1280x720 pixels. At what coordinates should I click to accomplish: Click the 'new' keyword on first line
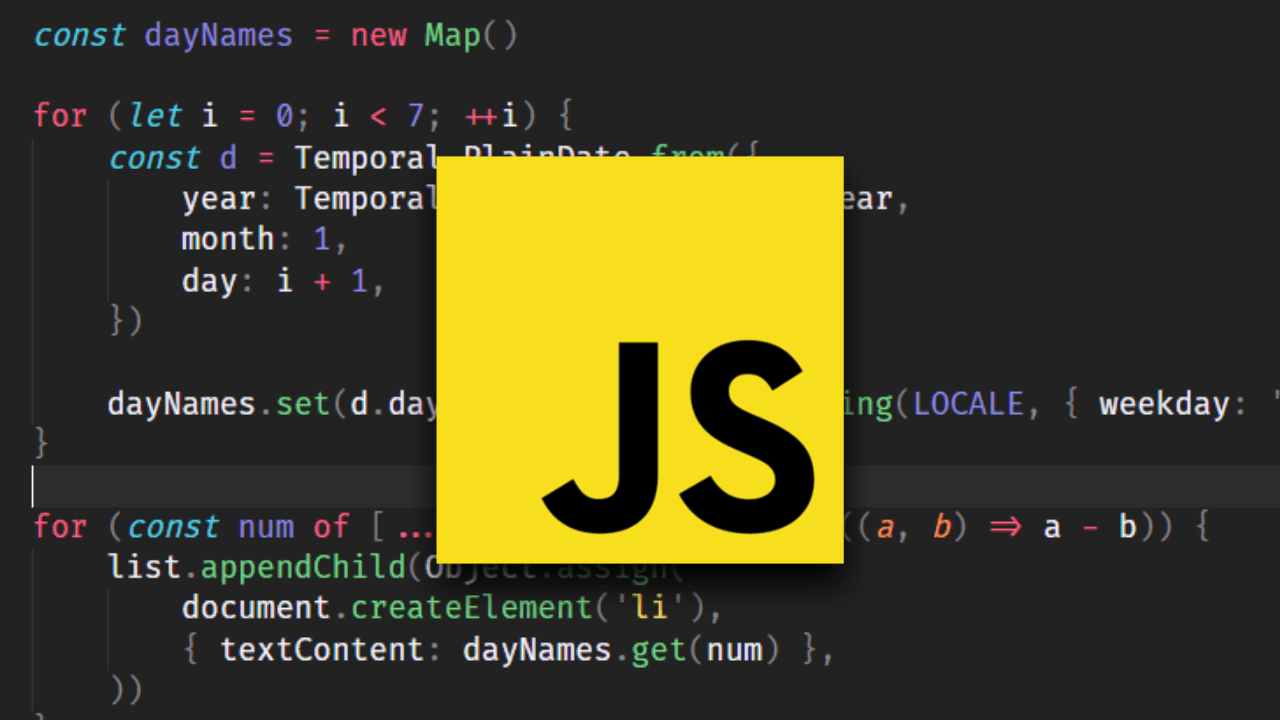point(378,36)
